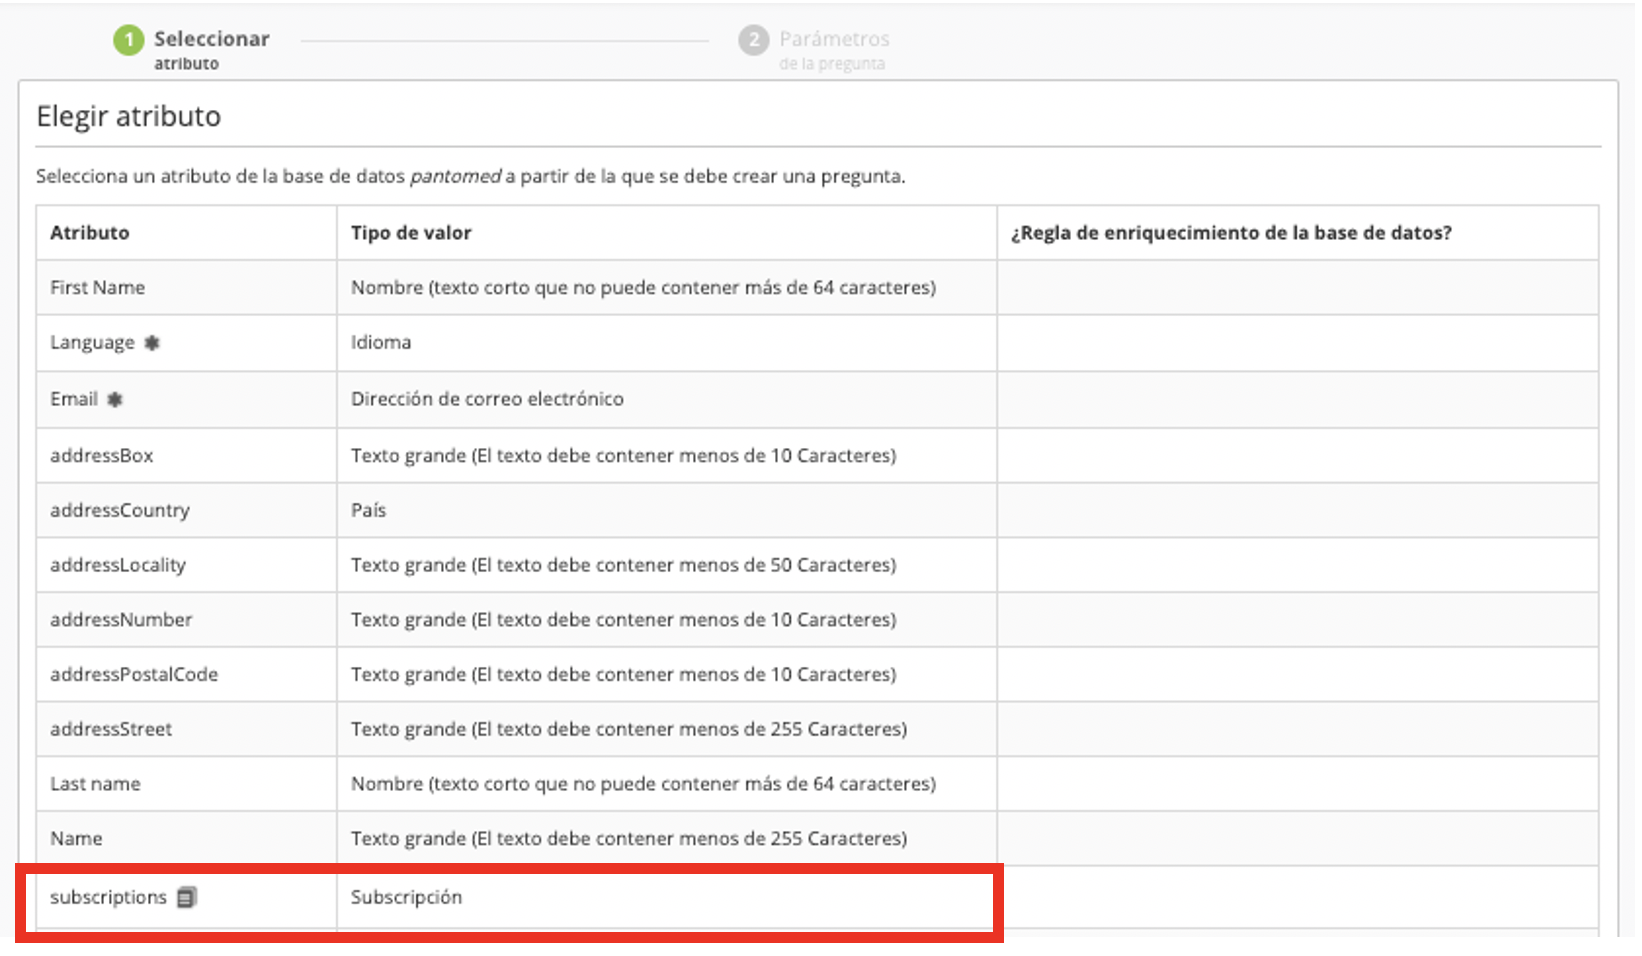
Task: Click the Last name value type description
Action: 643,784
